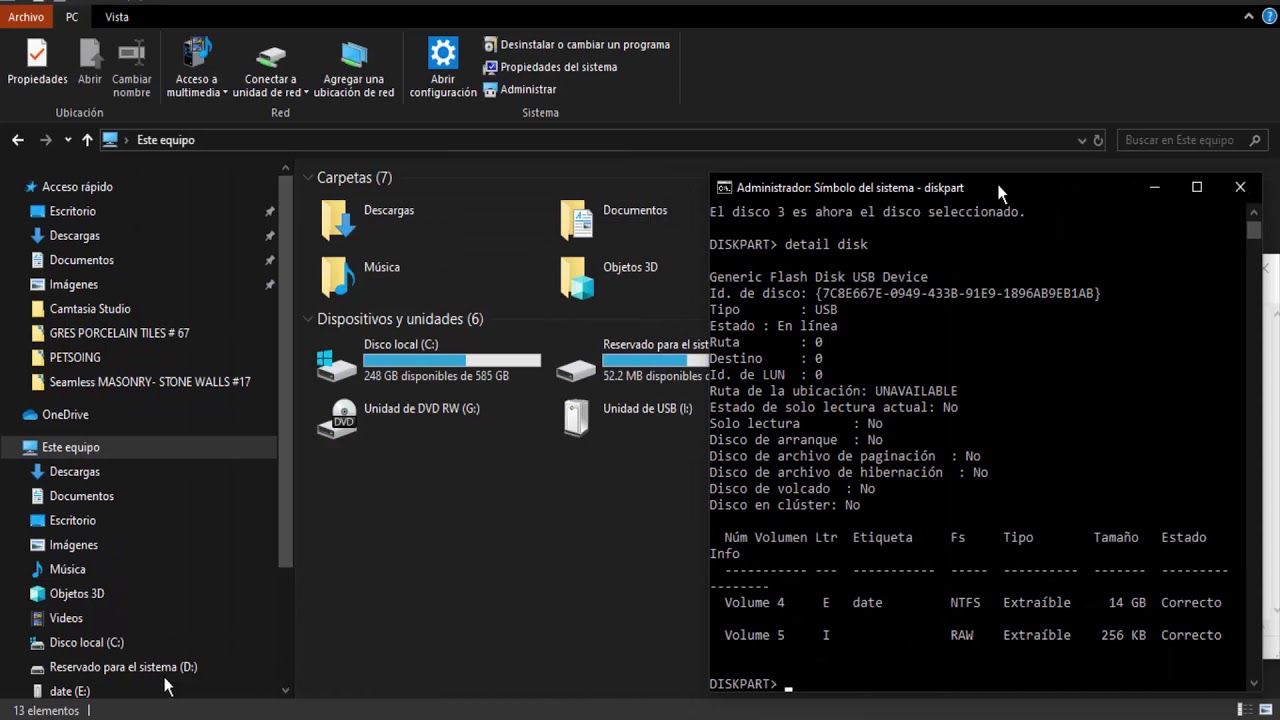Open the Archivo tab

click(x=26, y=16)
